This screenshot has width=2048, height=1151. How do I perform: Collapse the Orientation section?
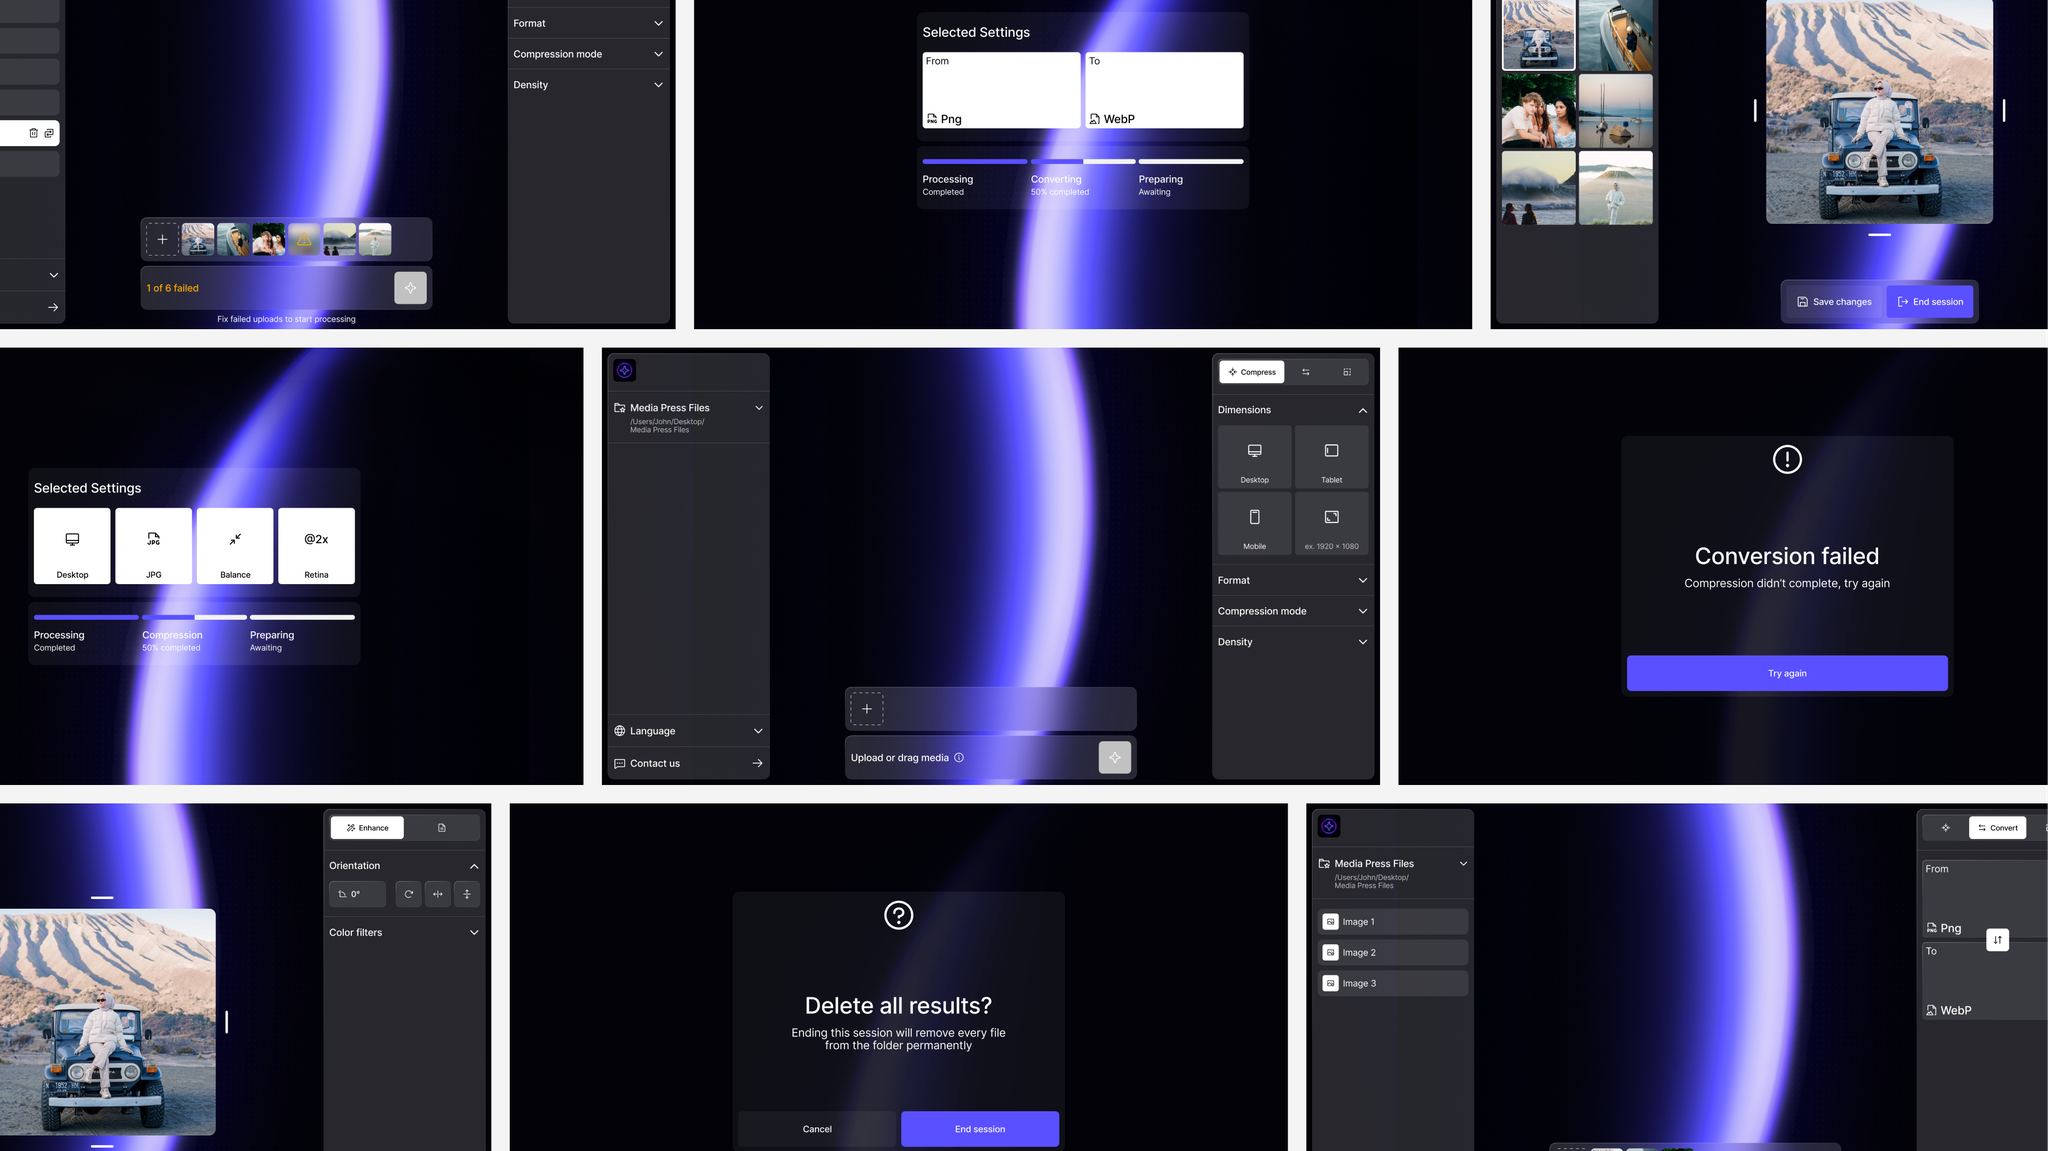[474, 866]
